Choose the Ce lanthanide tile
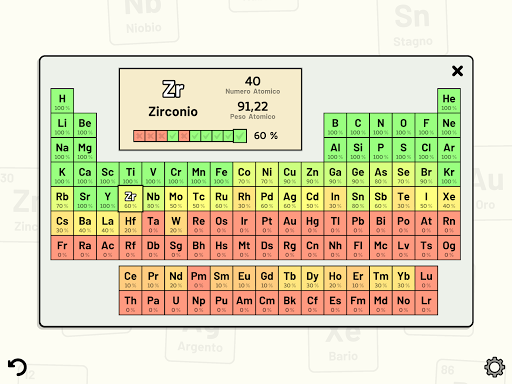The image size is (512, 384). click(130, 278)
